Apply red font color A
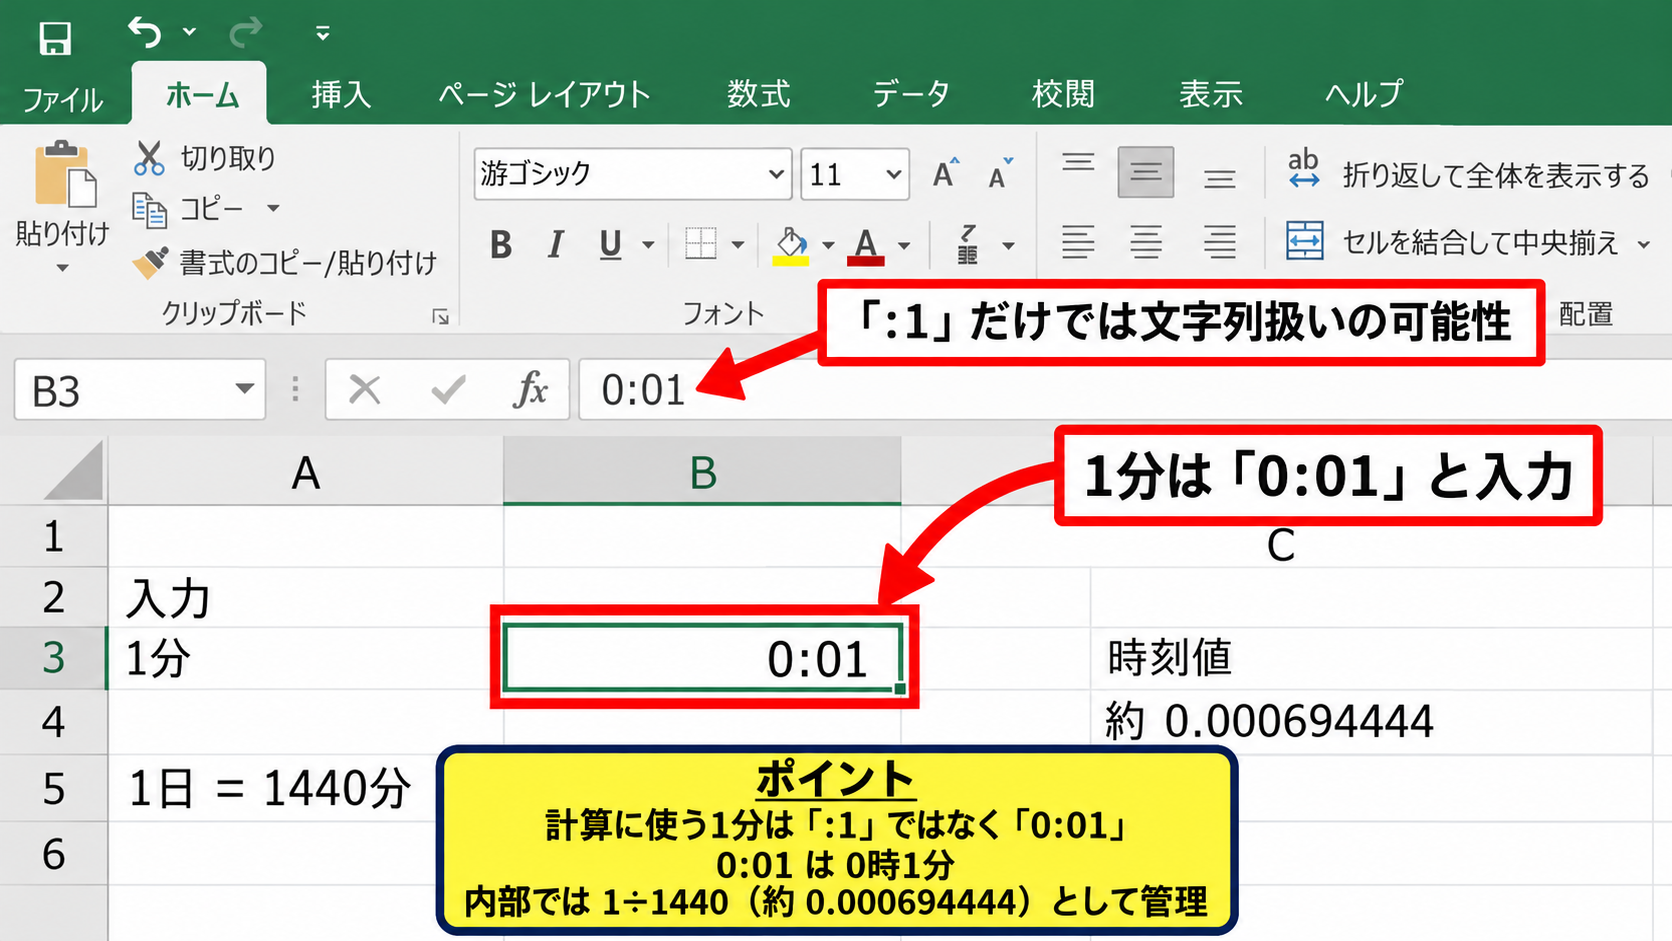This screenshot has width=1672, height=941. pyautogui.click(x=866, y=245)
